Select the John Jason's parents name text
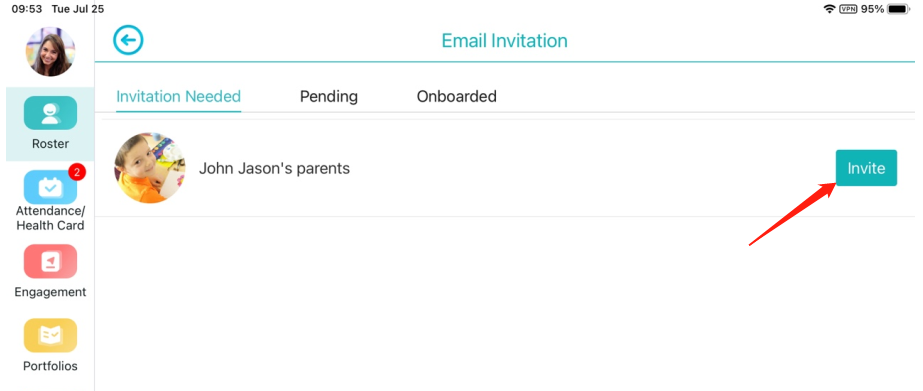Viewport: 923px width, 391px height. pyautogui.click(x=274, y=168)
